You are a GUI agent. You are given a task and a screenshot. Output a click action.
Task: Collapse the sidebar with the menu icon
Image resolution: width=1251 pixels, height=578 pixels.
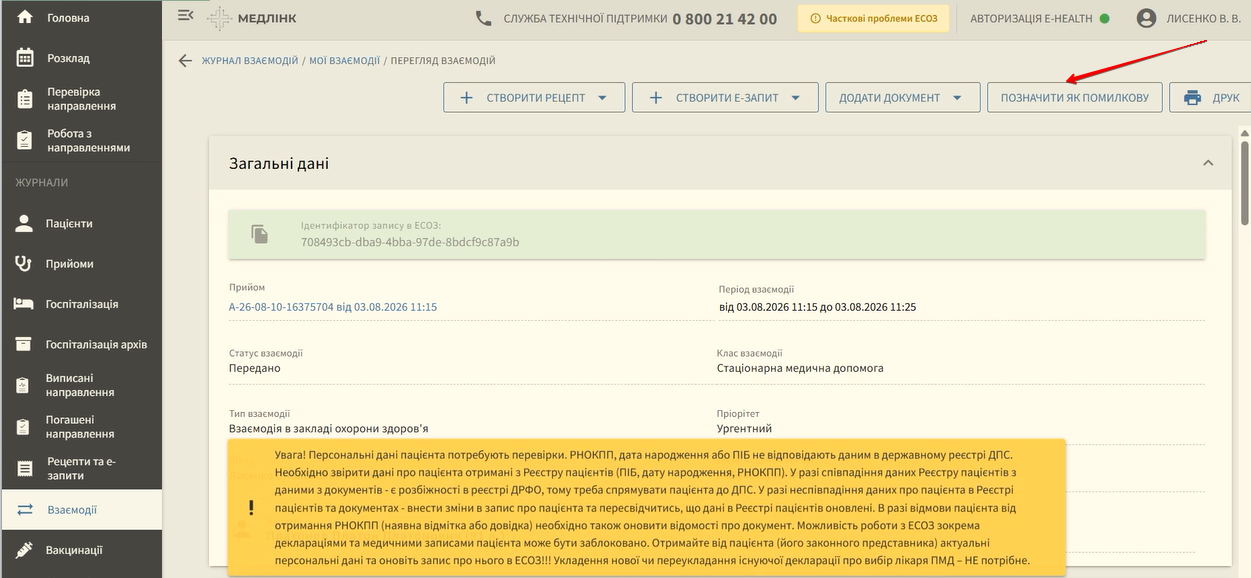(185, 15)
